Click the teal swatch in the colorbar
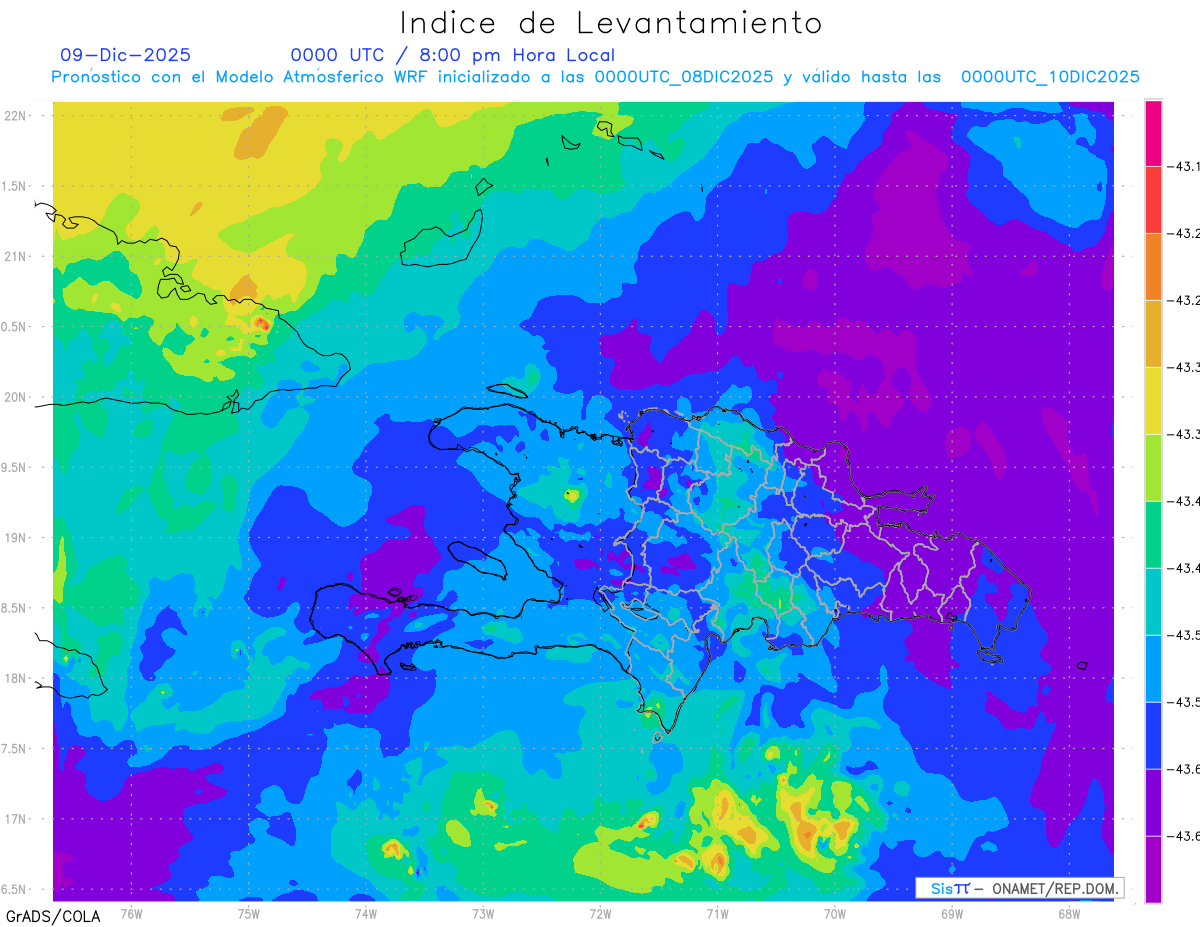The height and width of the screenshot is (927, 1200). click(x=1153, y=602)
